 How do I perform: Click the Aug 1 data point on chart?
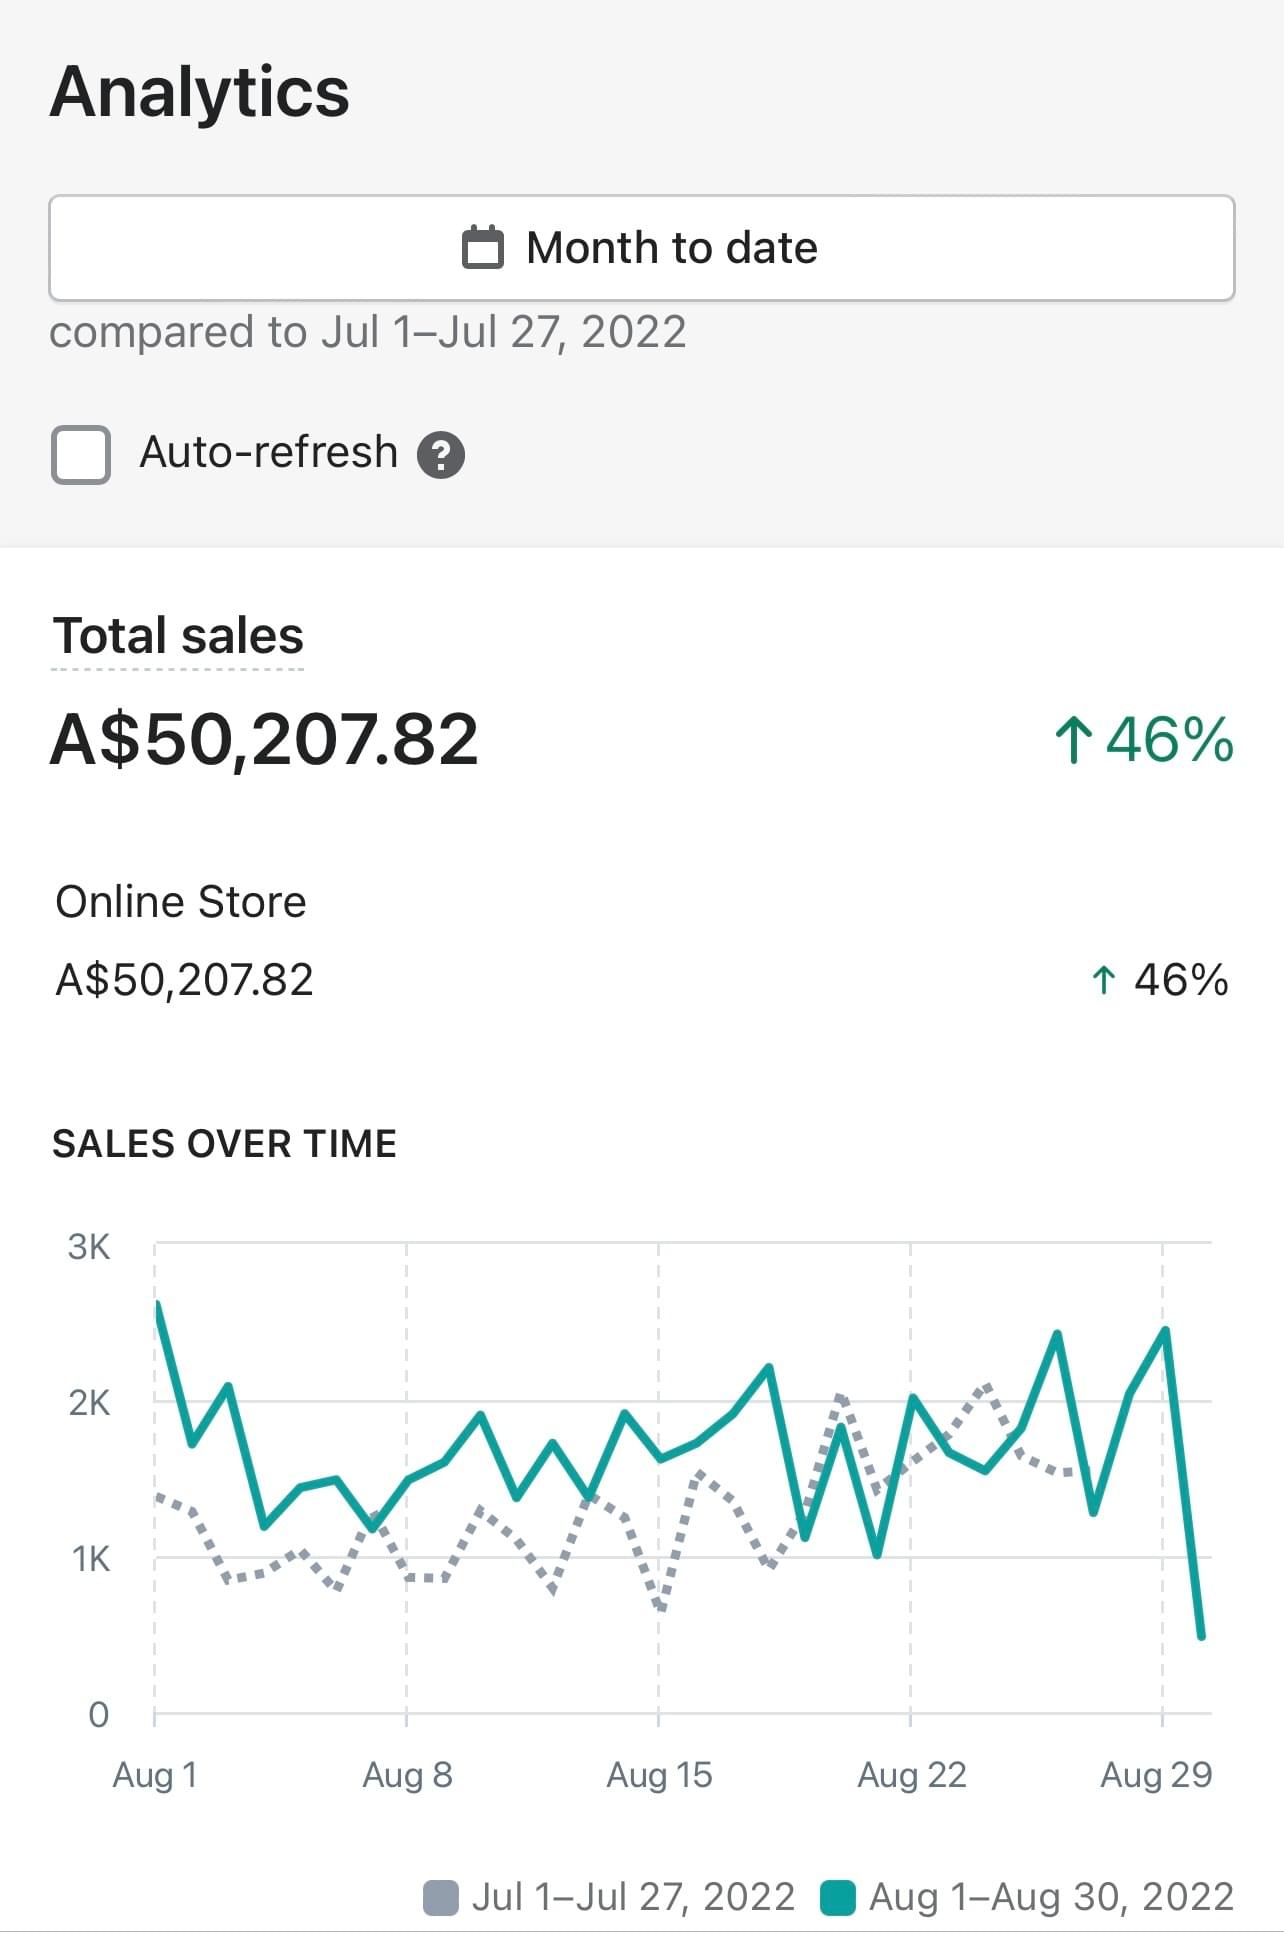(x=159, y=1304)
